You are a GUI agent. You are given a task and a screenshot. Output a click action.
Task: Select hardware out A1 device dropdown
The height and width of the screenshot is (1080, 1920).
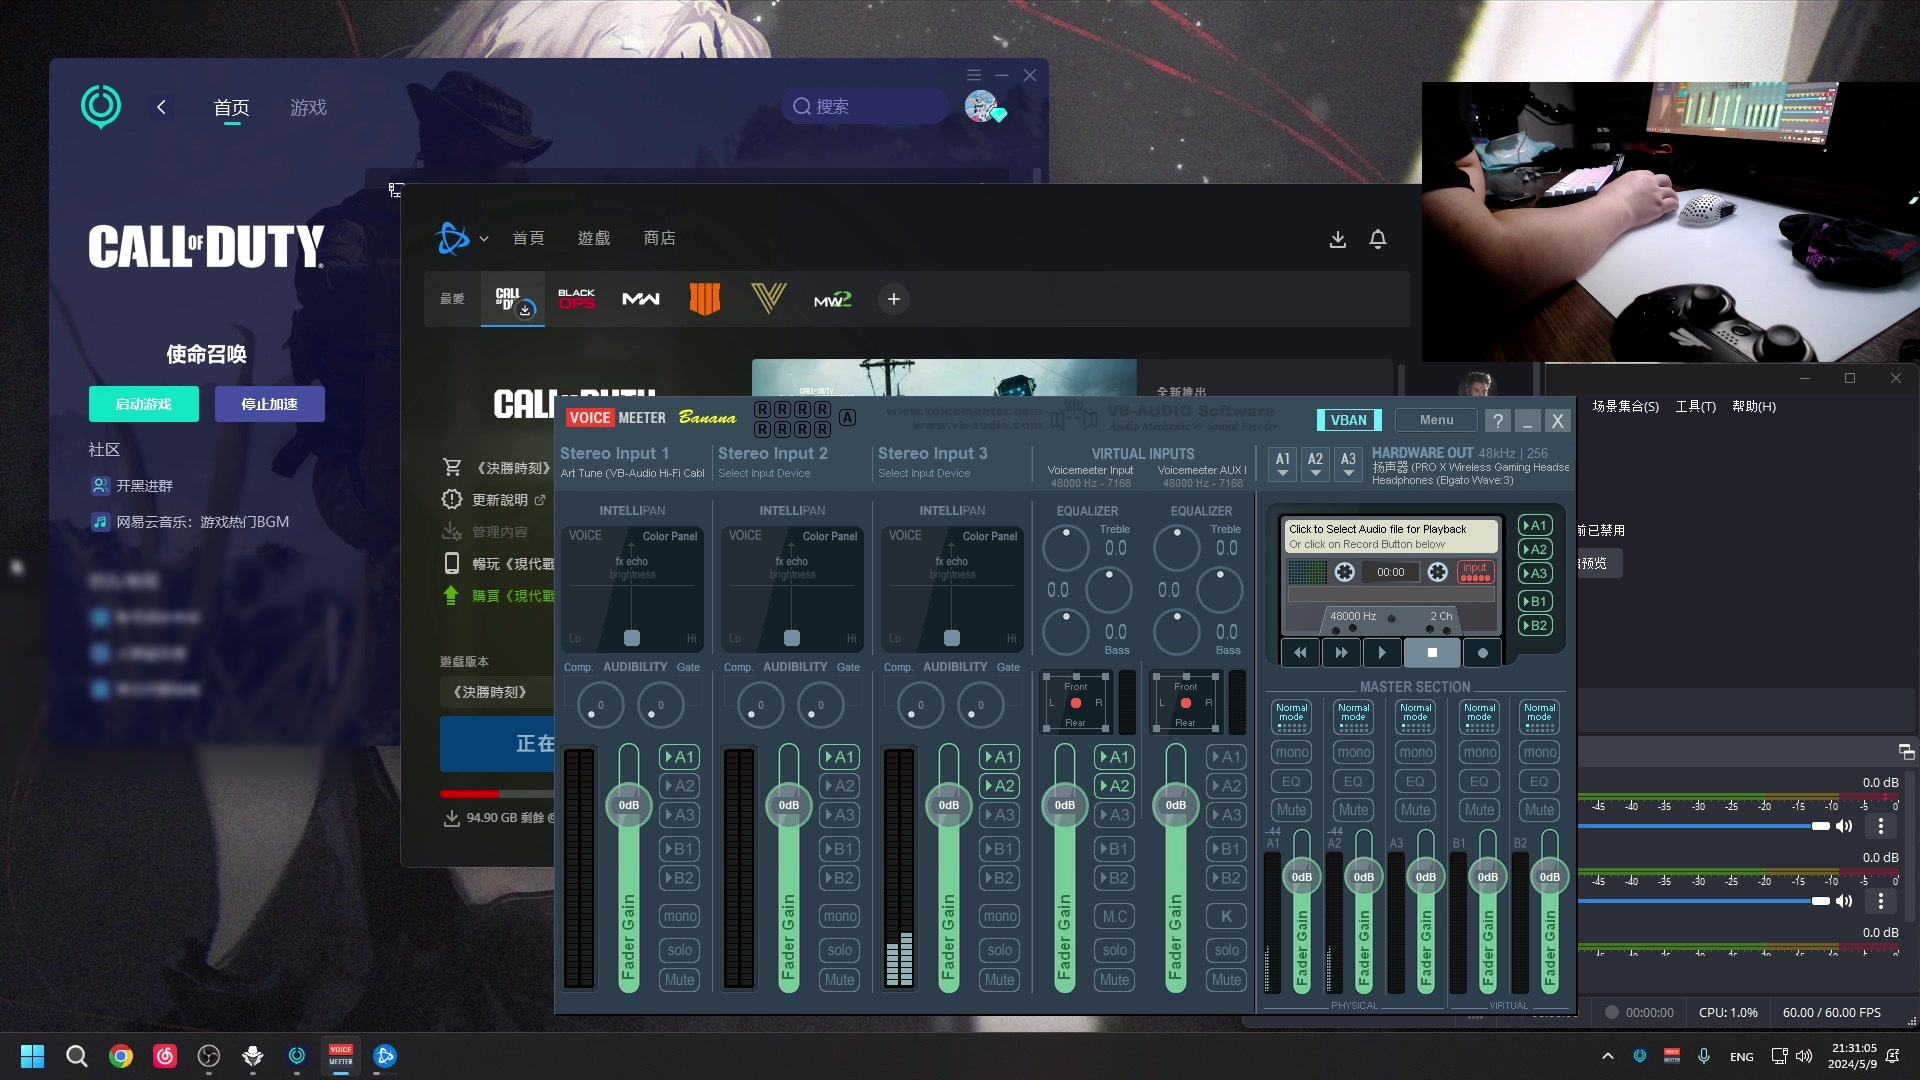[x=1283, y=464]
